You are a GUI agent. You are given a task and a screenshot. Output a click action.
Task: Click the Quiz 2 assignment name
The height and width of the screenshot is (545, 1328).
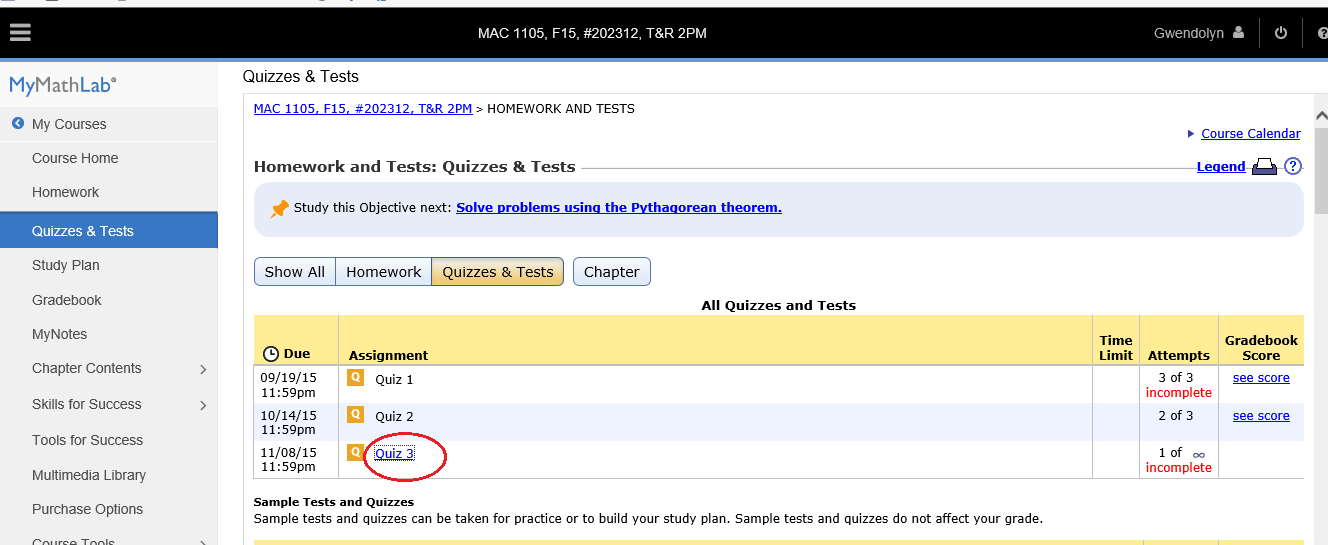(x=394, y=416)
